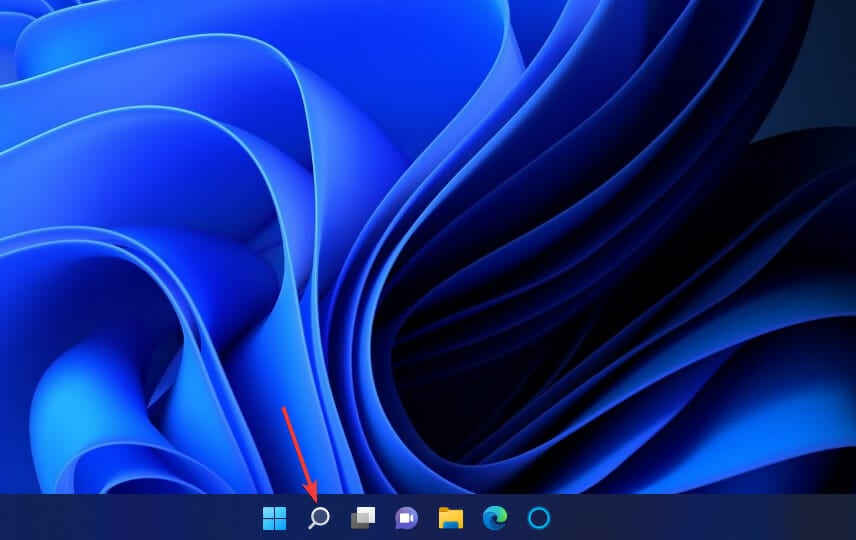Click the red arrow annotation on the wallpaper
Screen dimensions: 856x540
(x=299, y=452)
